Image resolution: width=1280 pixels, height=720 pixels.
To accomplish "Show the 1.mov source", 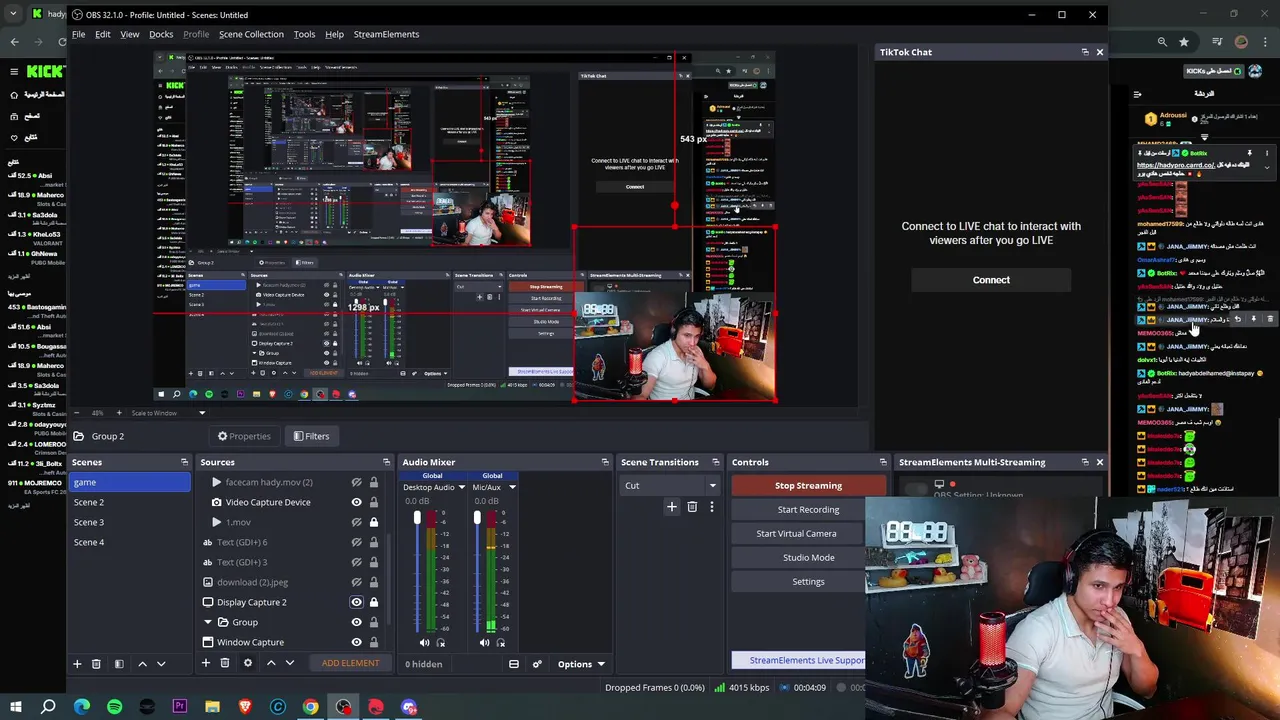I will click(356, 522).
